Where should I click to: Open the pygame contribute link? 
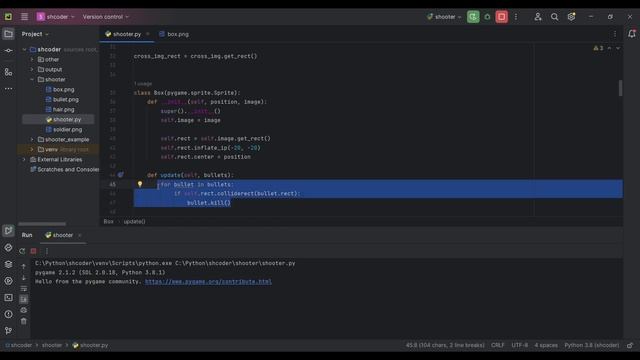208,282
